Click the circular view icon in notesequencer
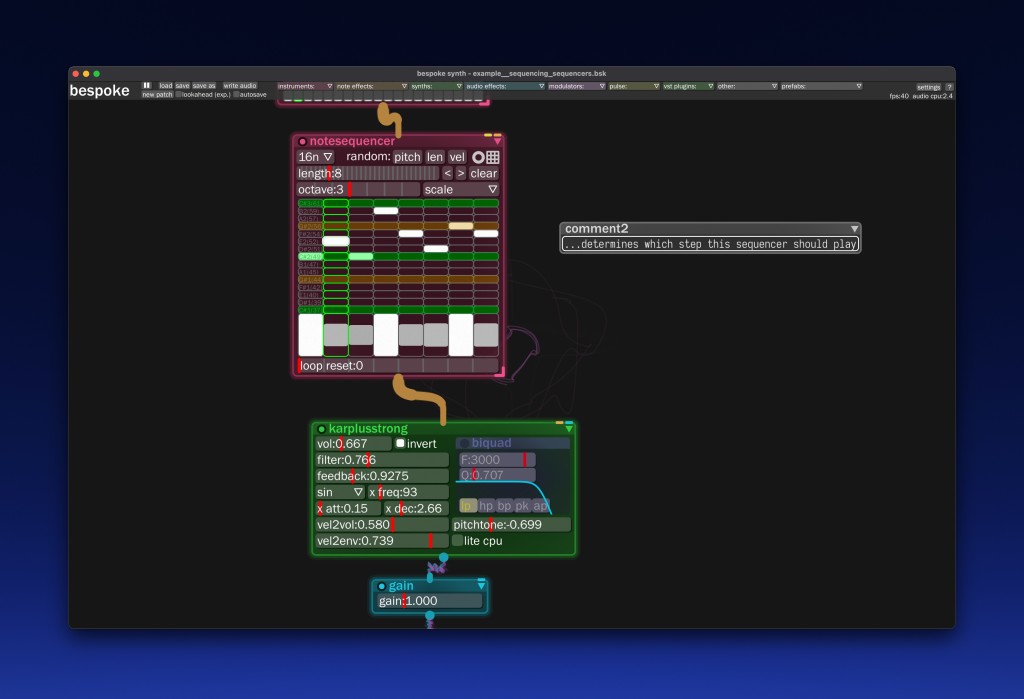 [x=478, y=157]
